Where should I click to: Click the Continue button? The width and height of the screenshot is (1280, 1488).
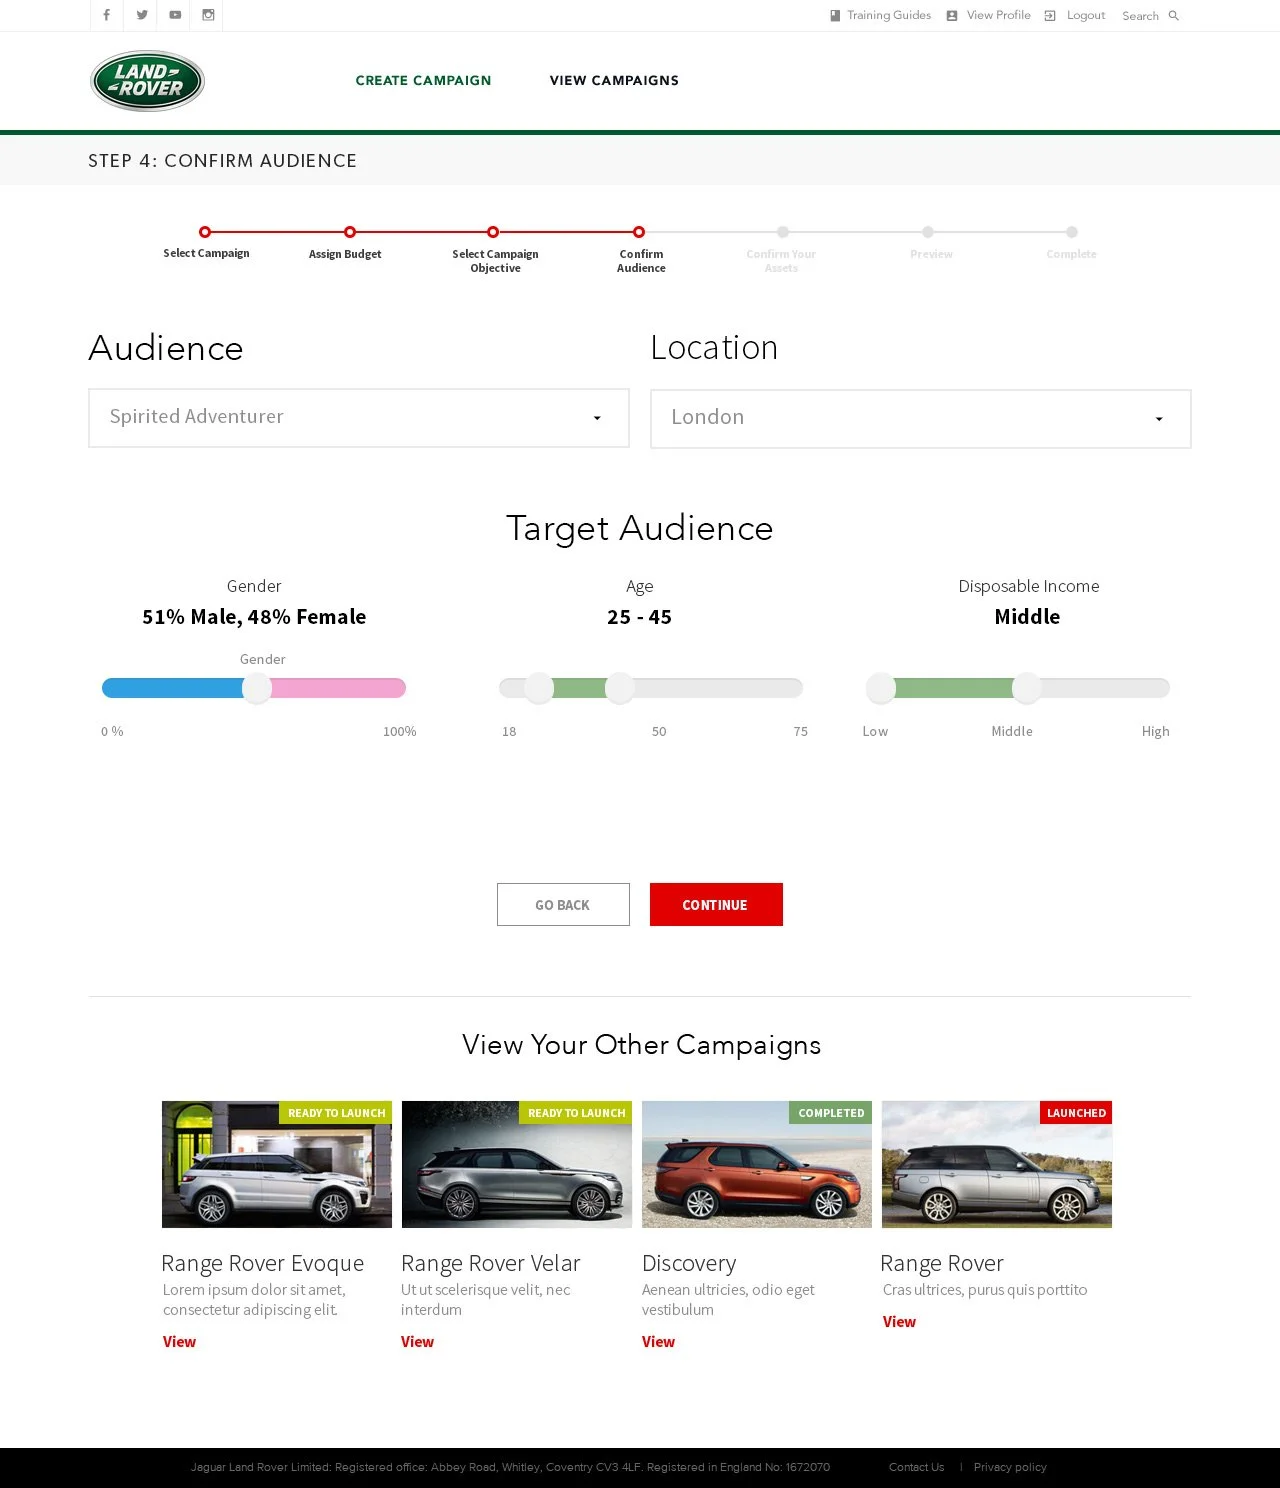click(716, 904)
